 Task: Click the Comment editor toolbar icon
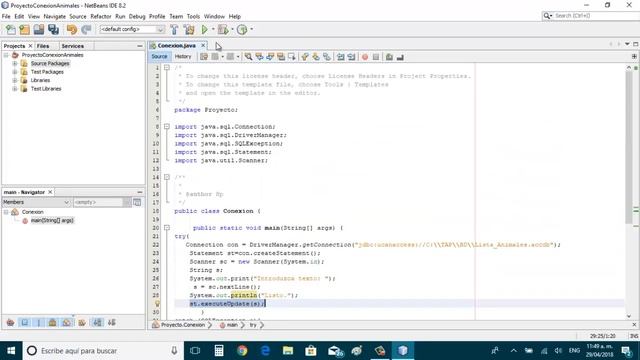(x=389, y=57)
